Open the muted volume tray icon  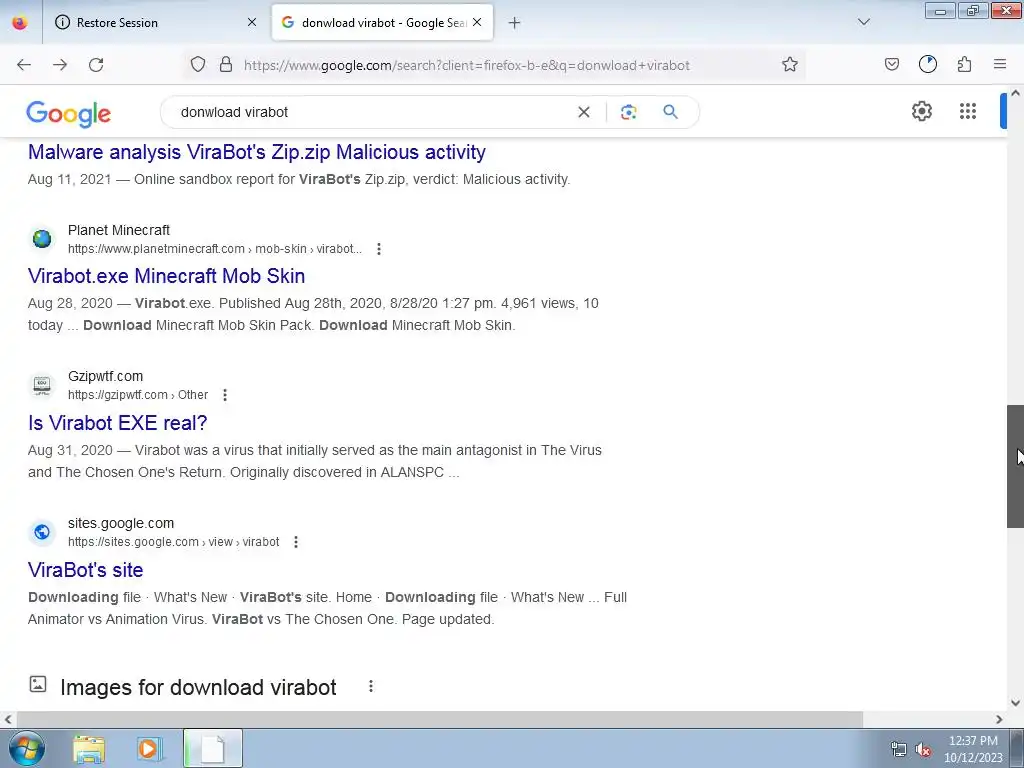pos(923,750)
